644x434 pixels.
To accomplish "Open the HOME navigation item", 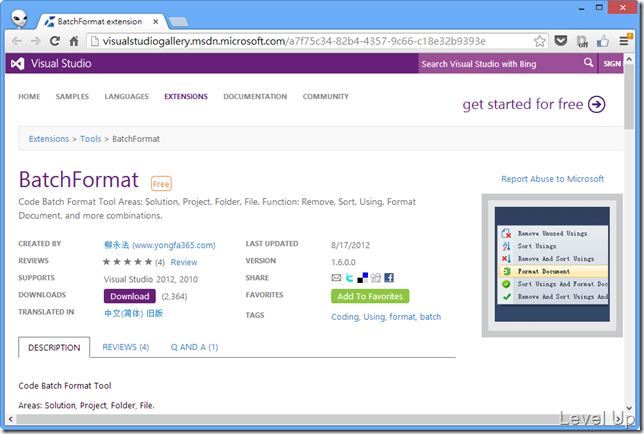I will click(29, 96).
